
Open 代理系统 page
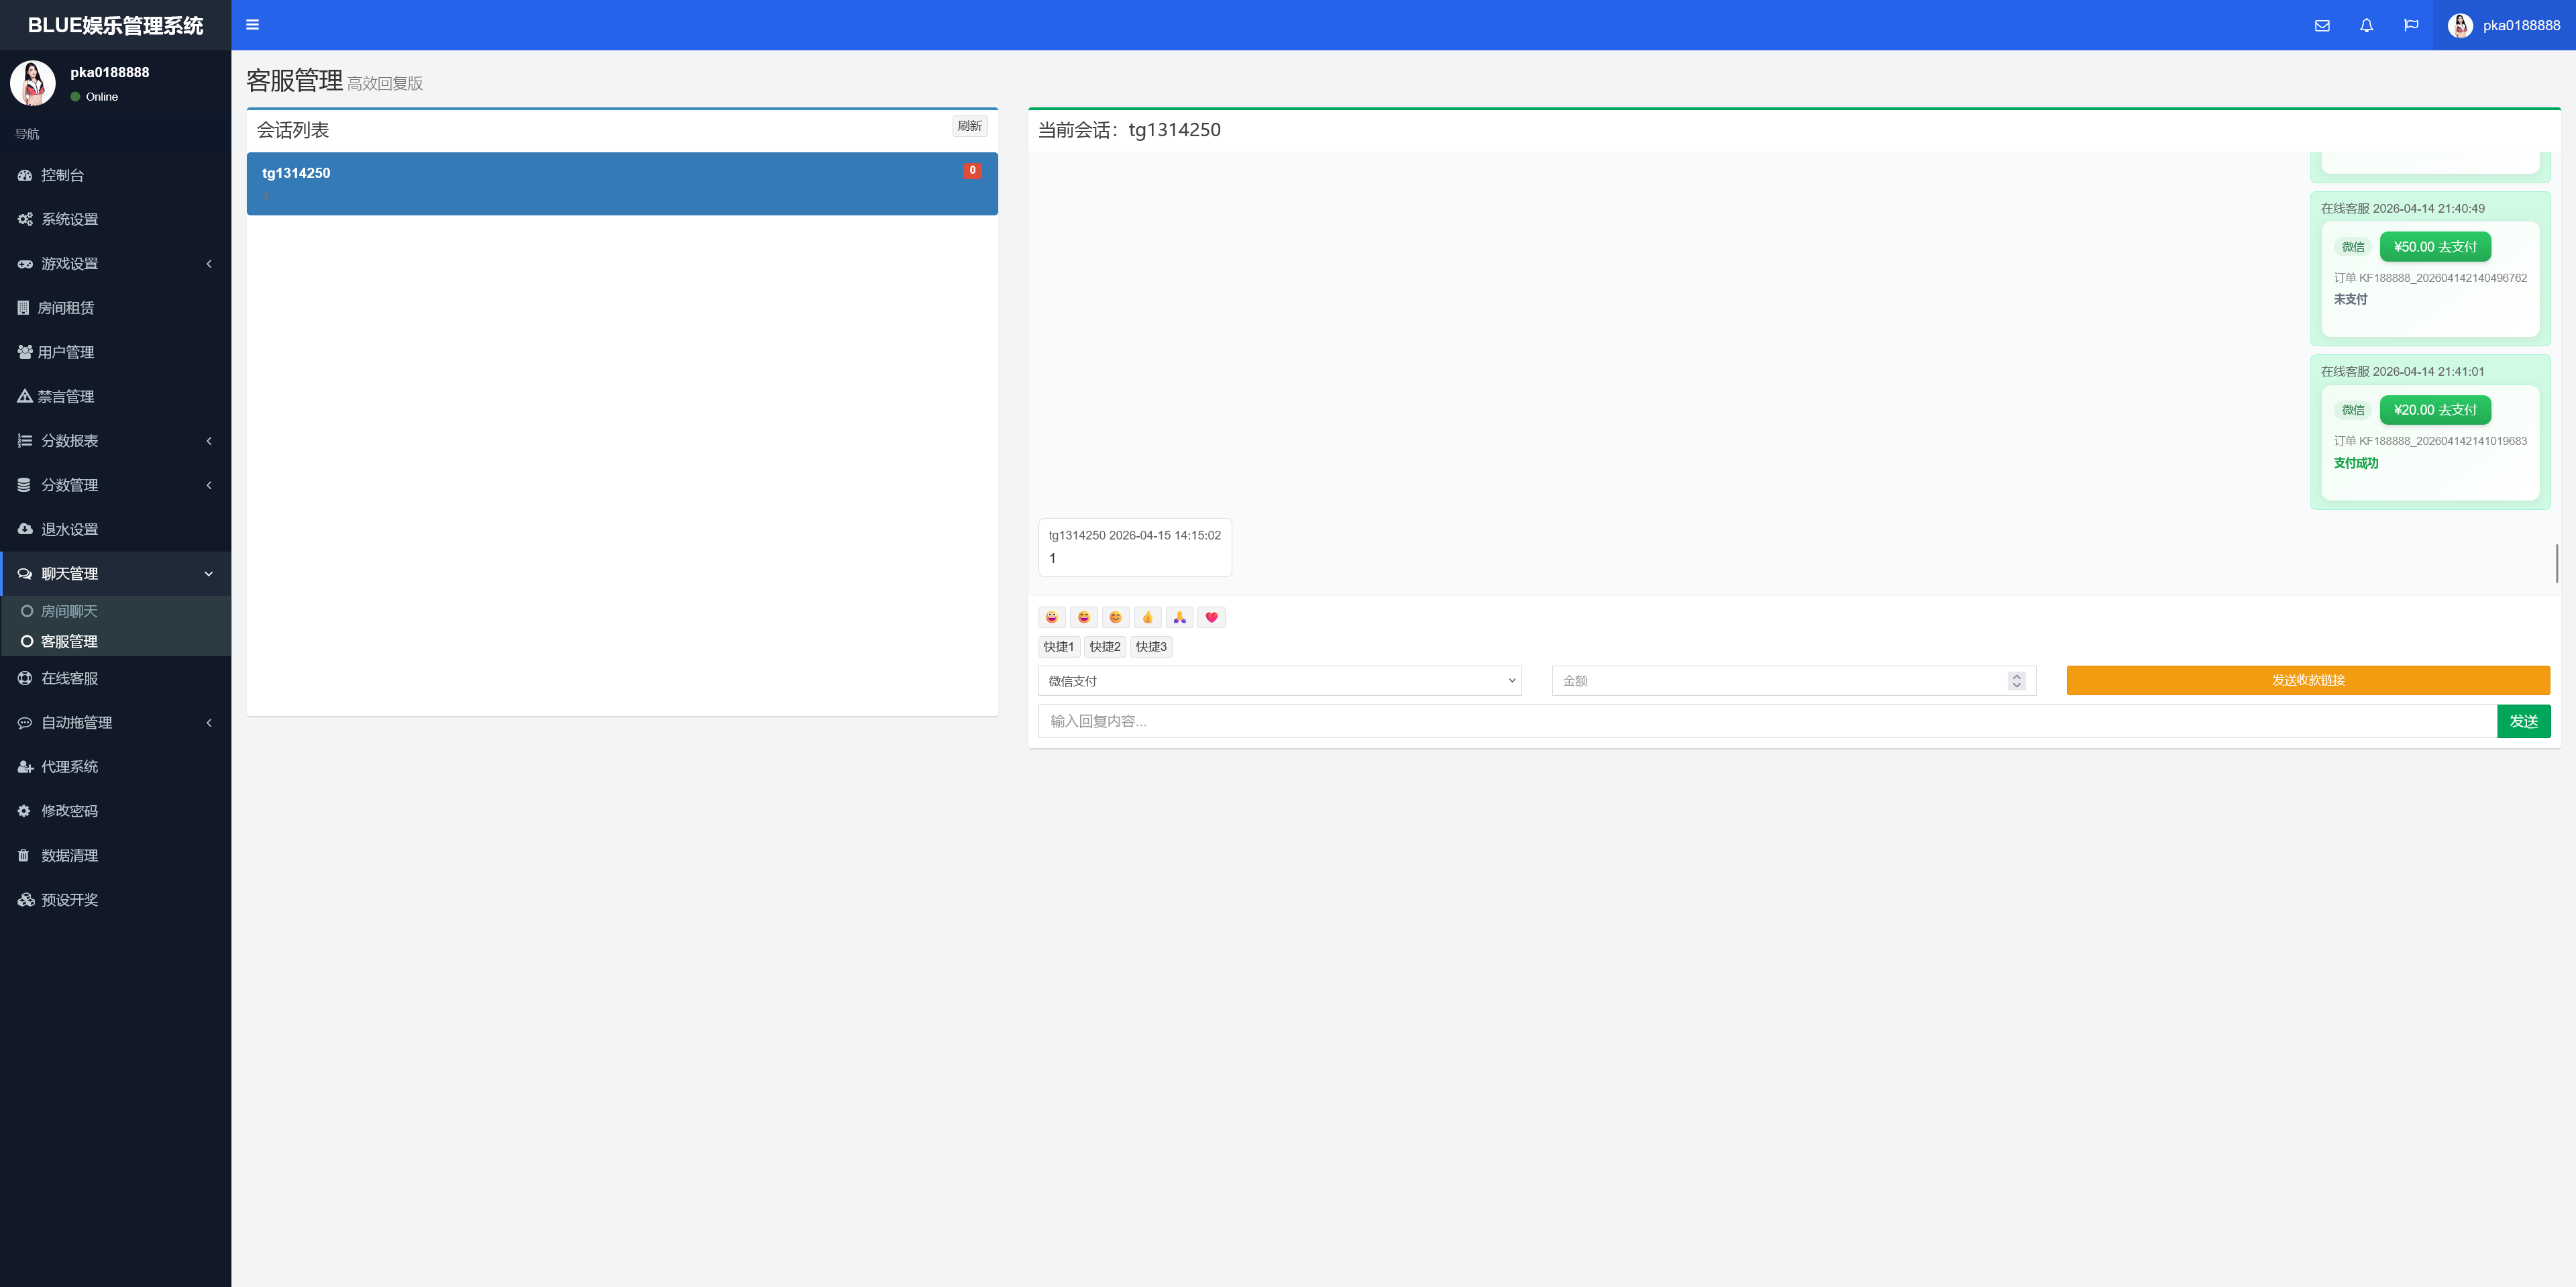[x=115, y=767]
